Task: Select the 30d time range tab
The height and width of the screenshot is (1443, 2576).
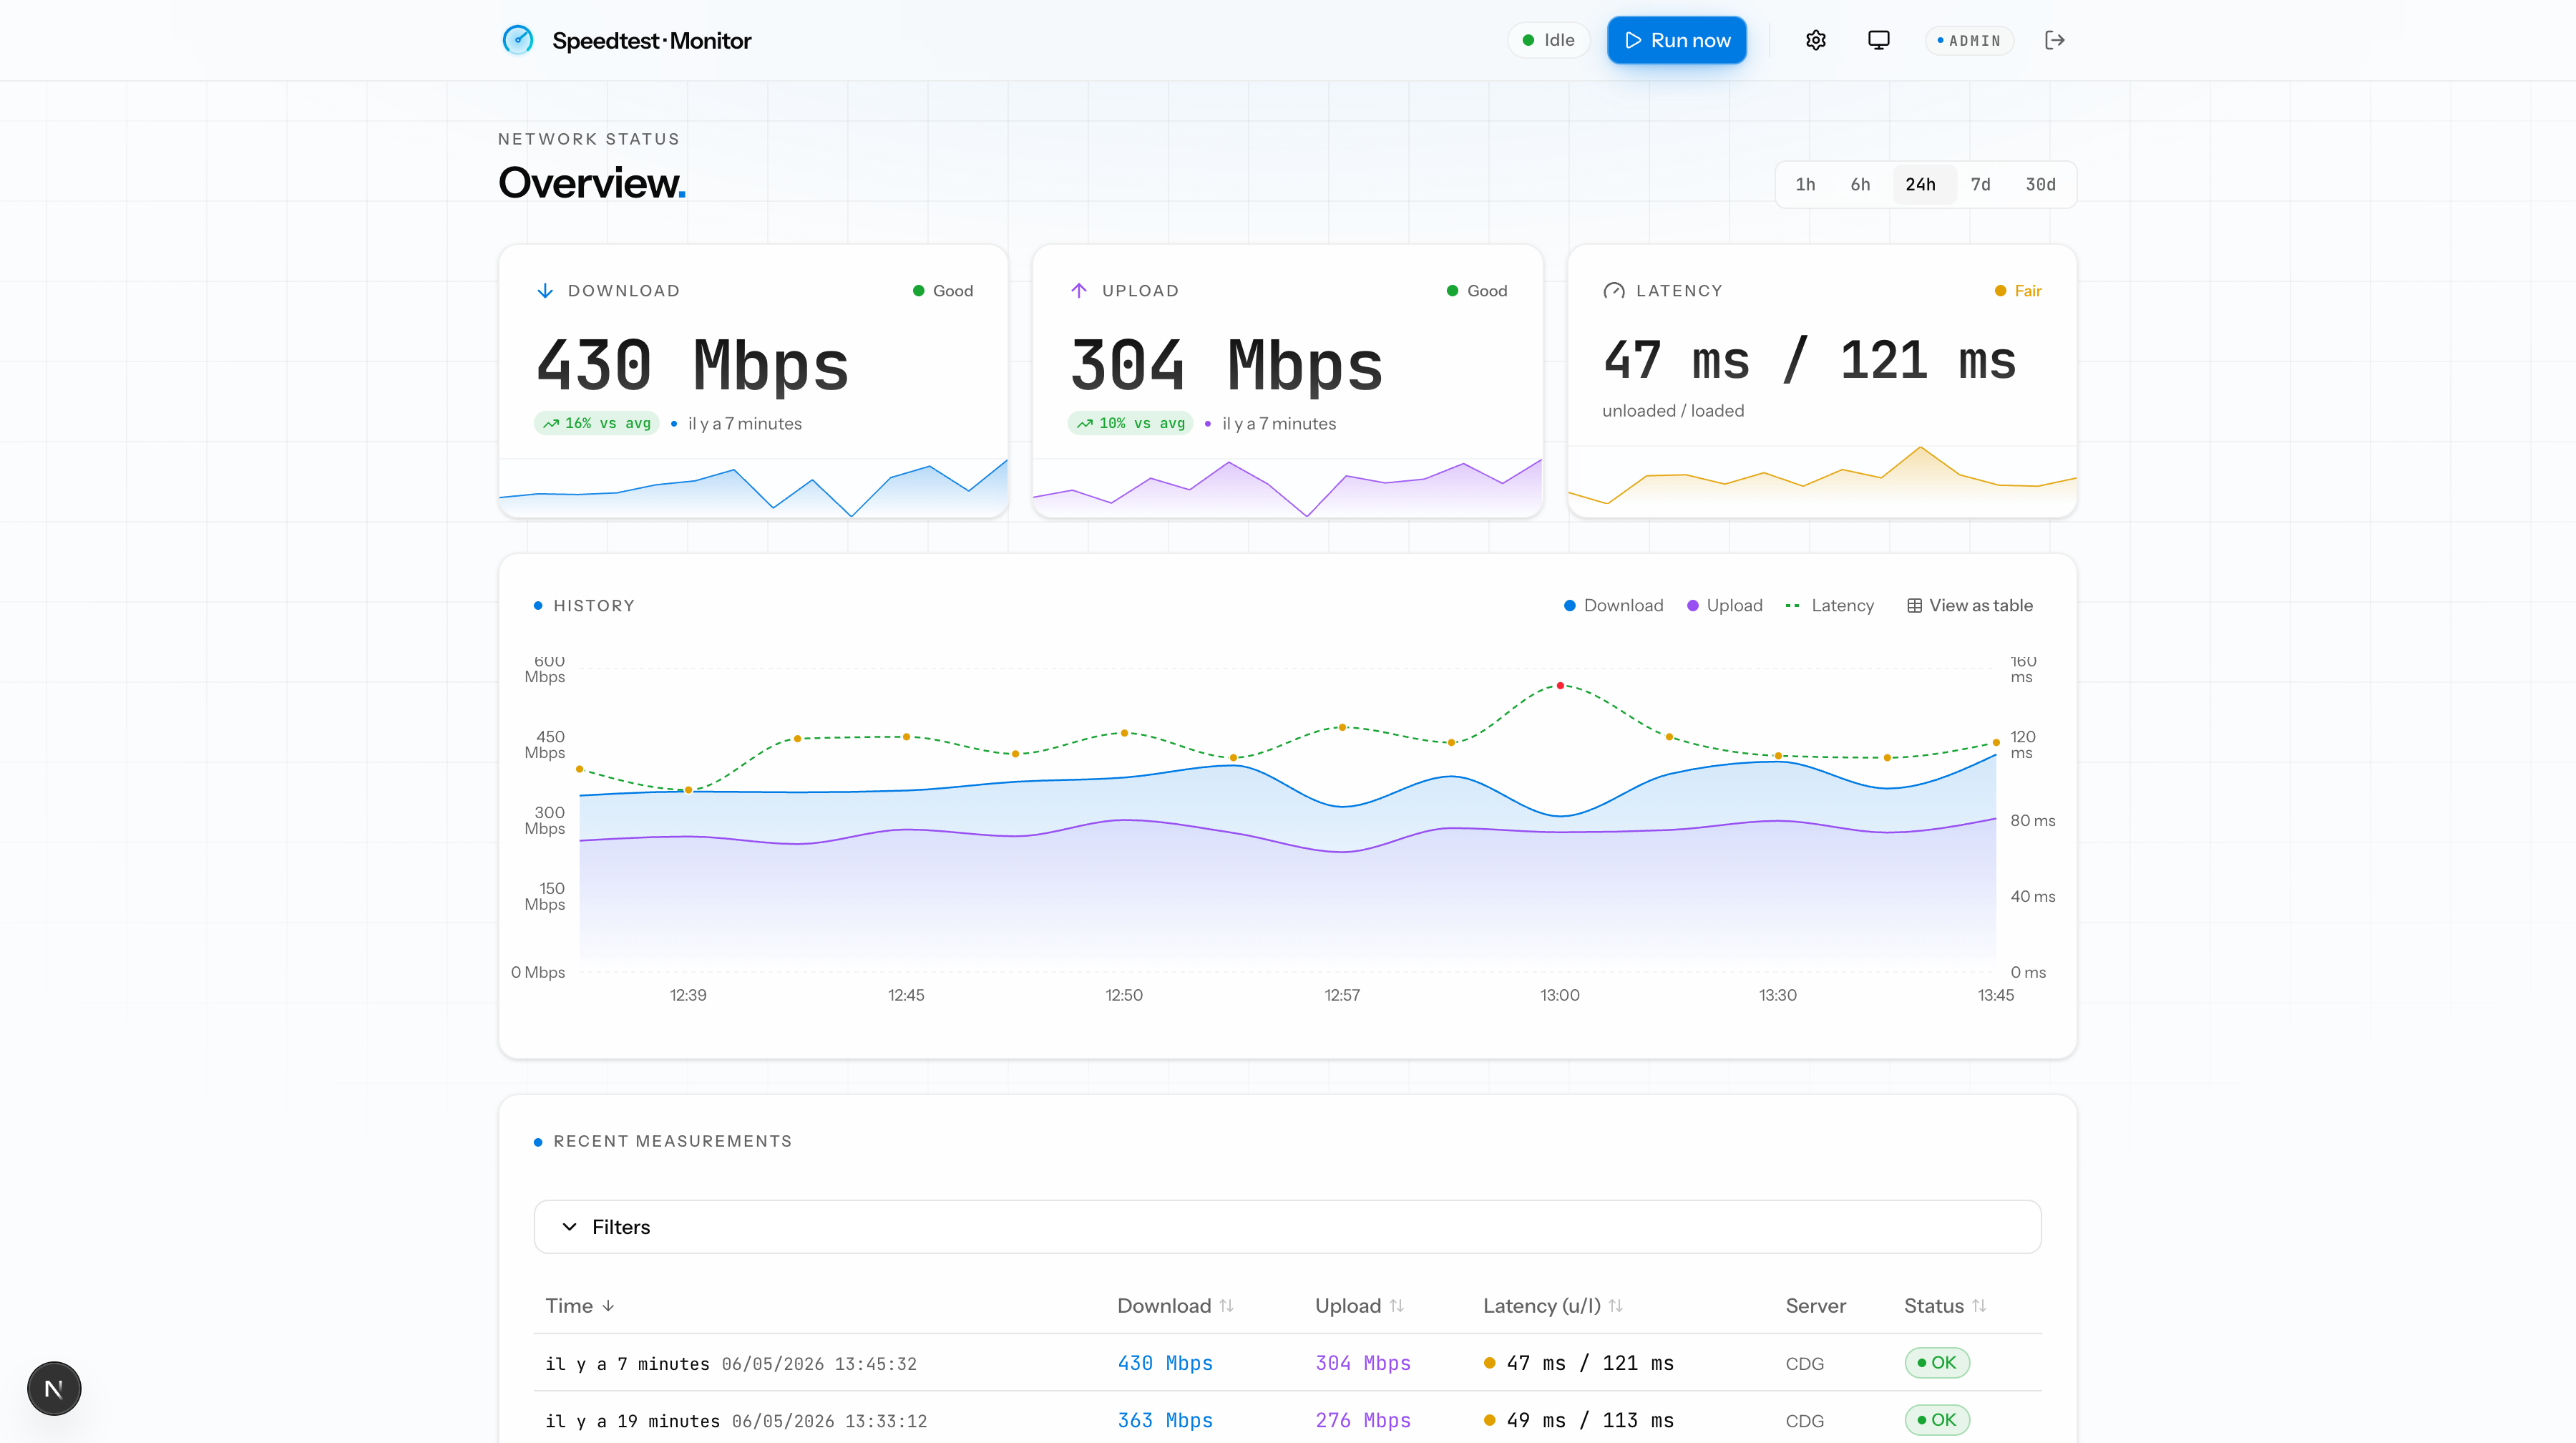Action: tap(2040, 185)
